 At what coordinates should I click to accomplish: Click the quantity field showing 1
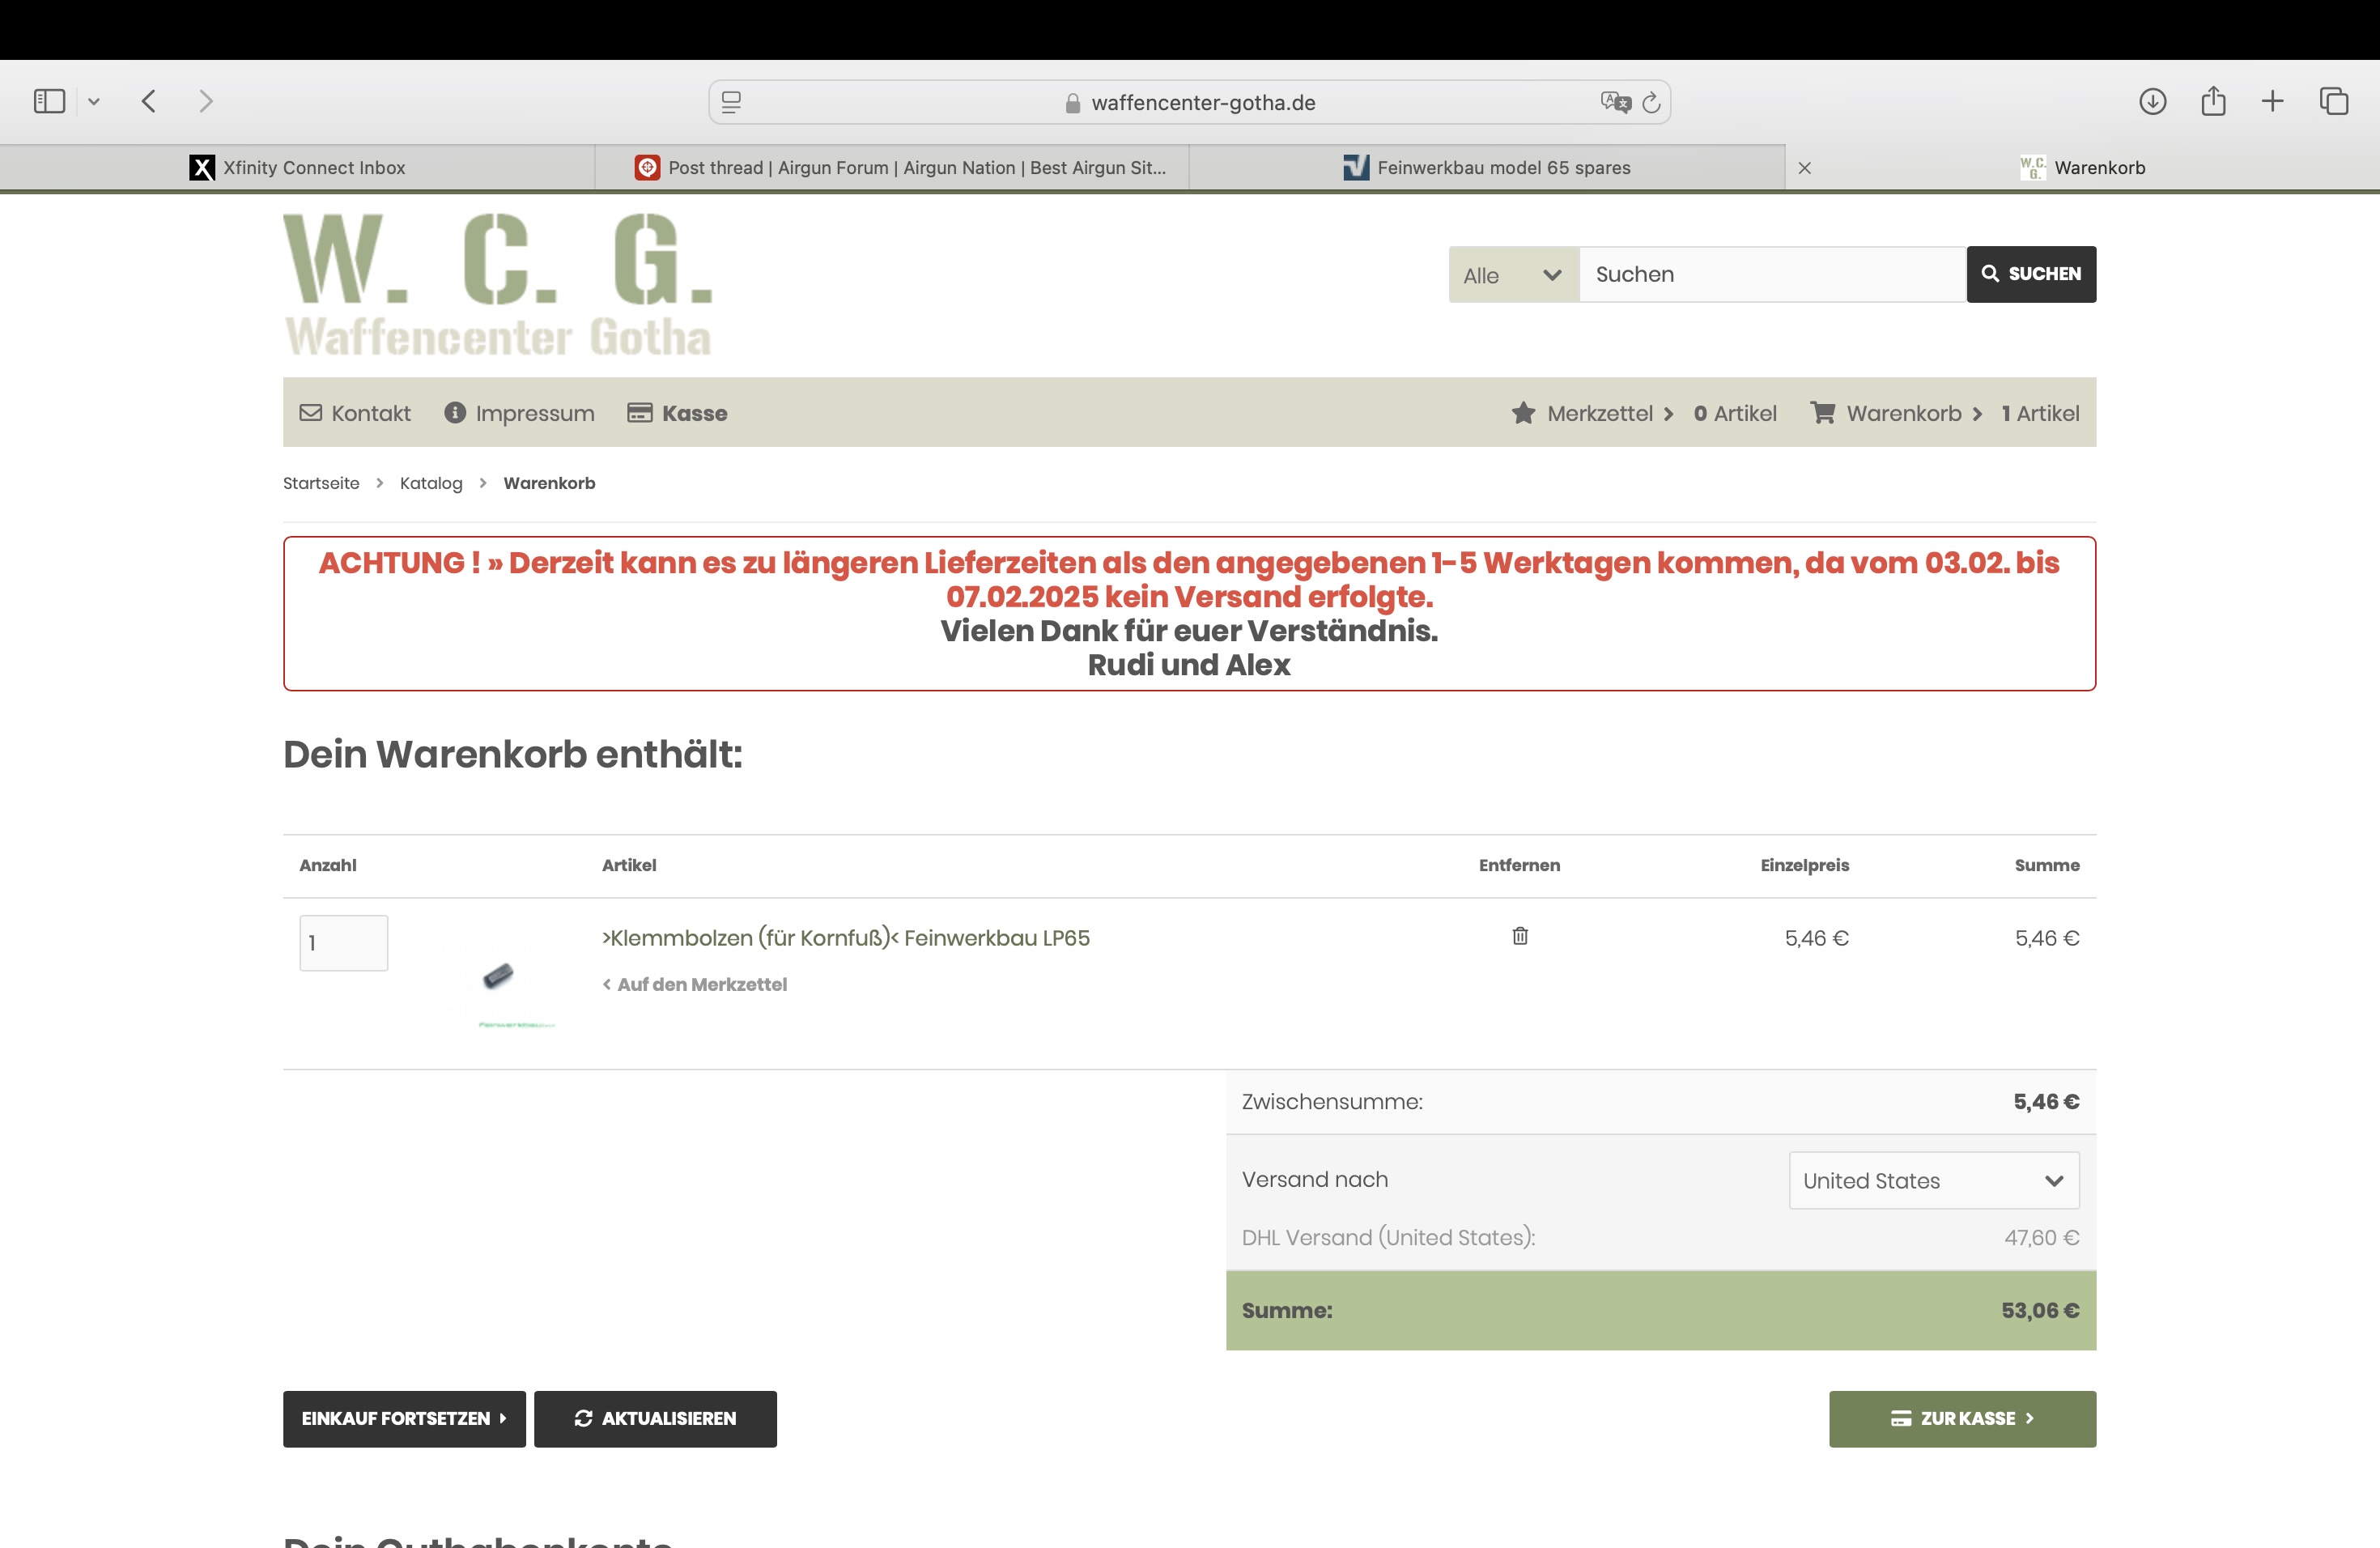click(x=343, y=943)
